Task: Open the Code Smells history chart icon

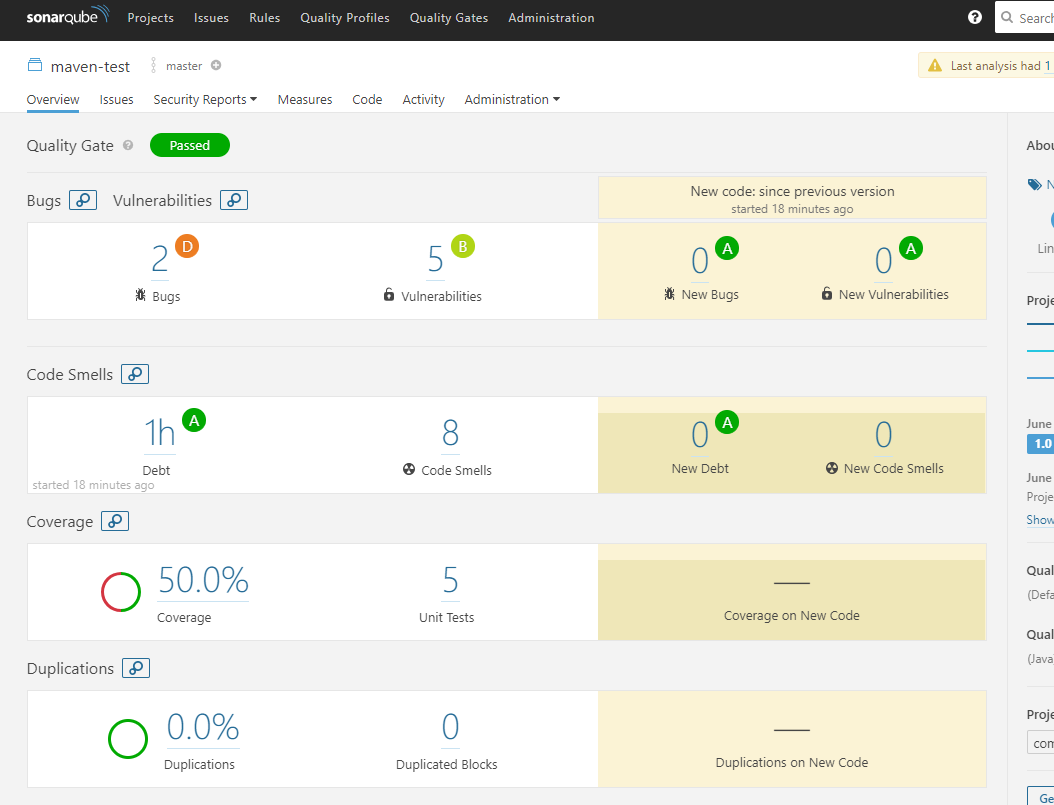Action: (x=135, y=374)
